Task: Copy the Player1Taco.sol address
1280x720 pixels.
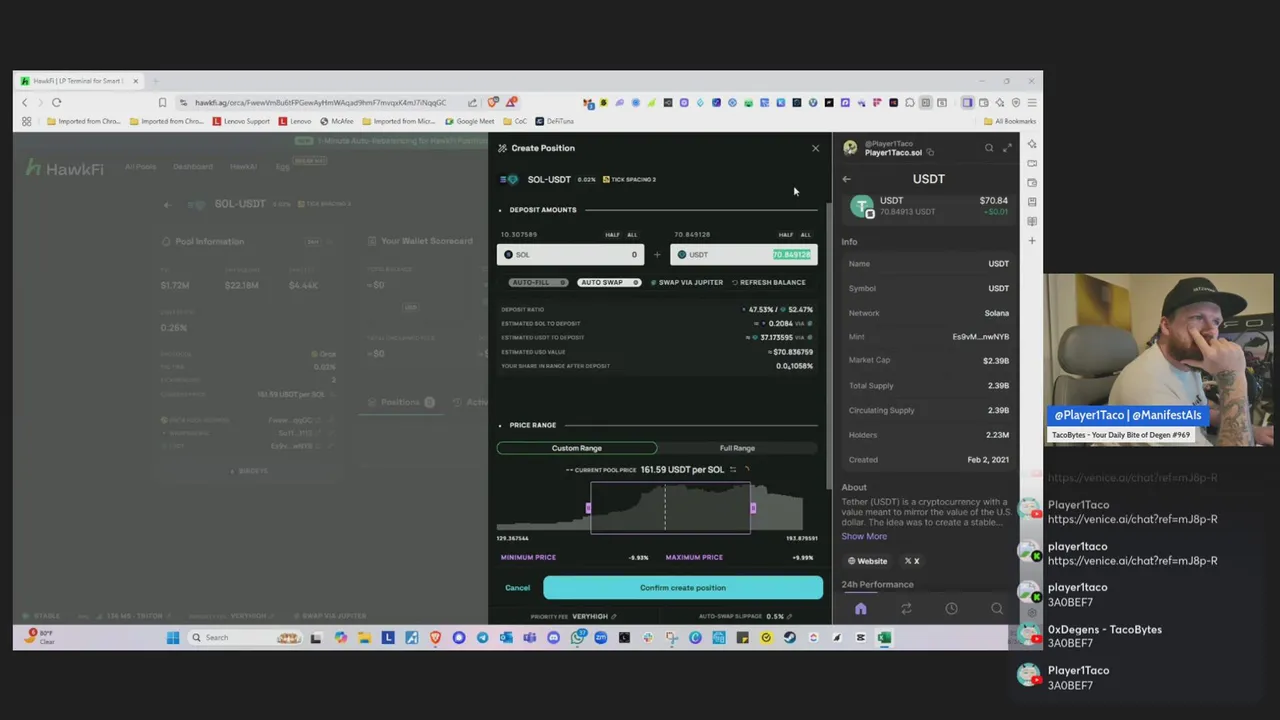Action: 930,153
